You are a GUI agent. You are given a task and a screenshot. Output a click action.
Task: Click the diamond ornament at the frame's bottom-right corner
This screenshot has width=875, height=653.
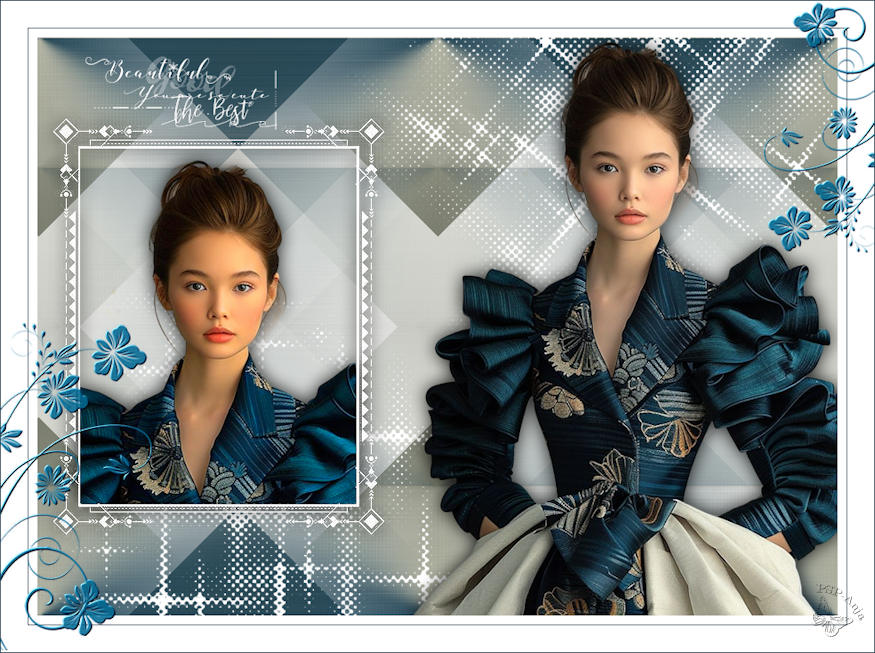tap(371, 520)
